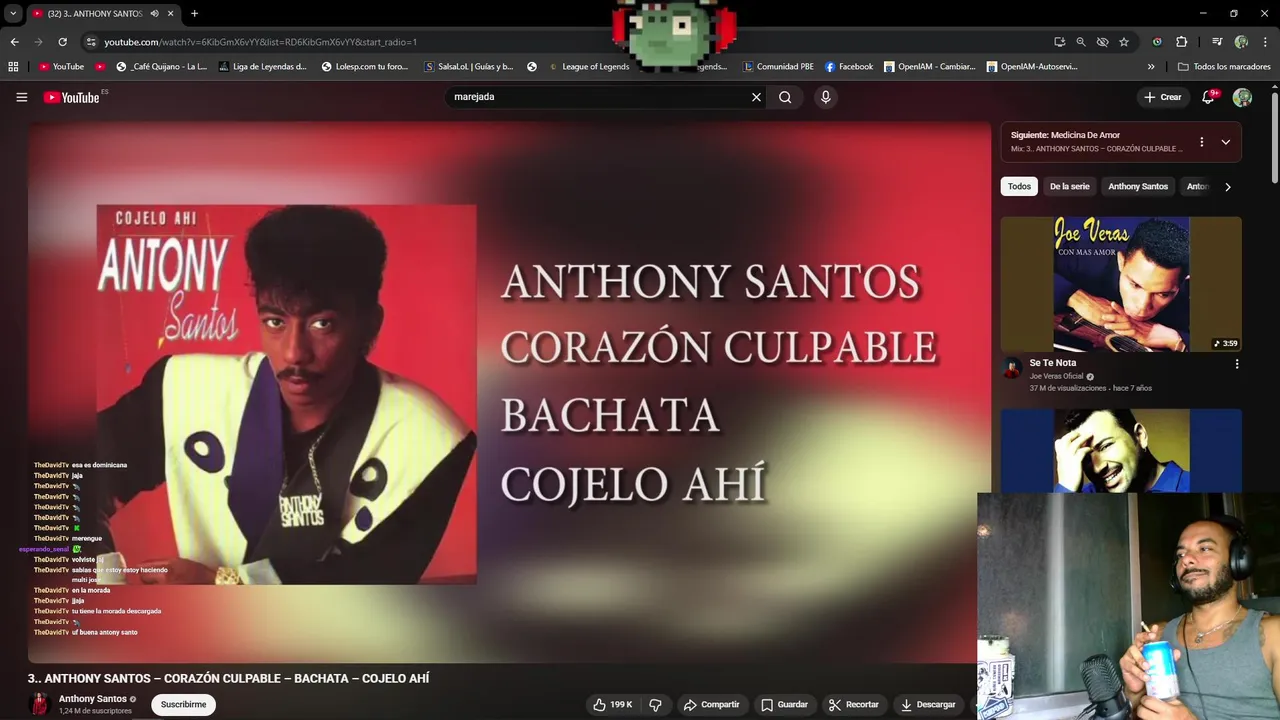Select the Anthony Santos filter chip

[1138, 187]
